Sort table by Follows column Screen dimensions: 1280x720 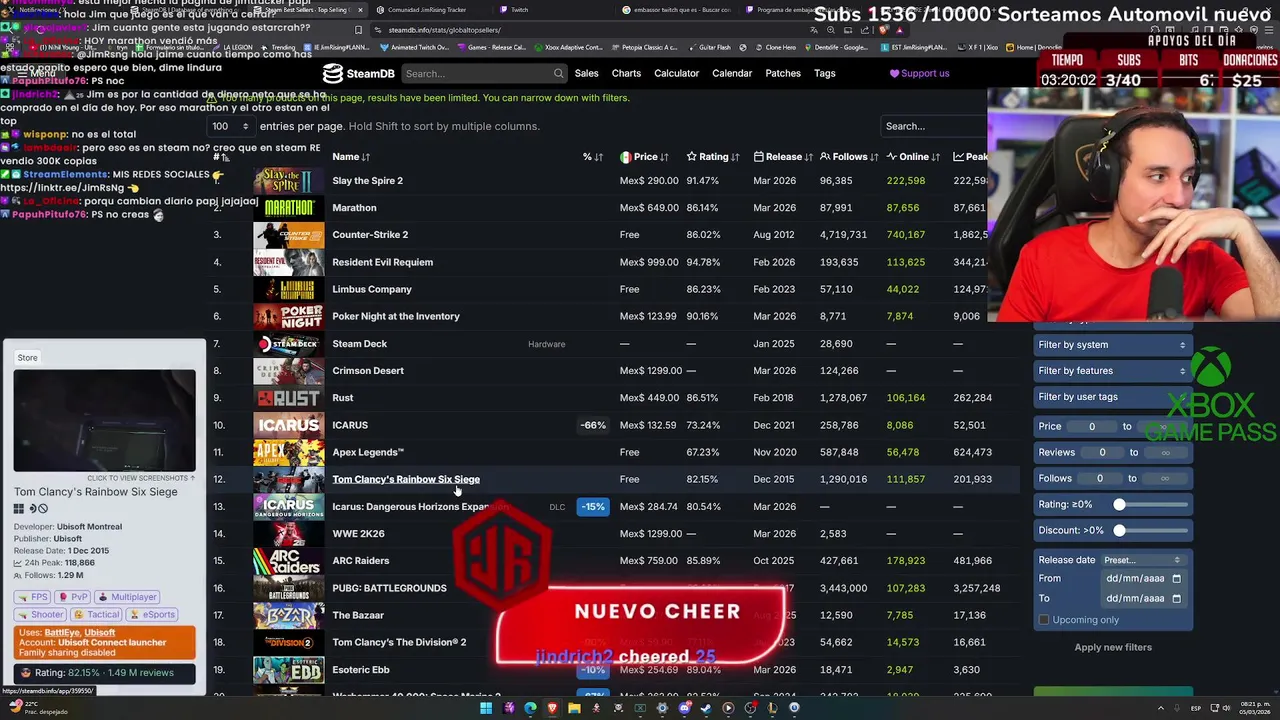click(849, 157)
